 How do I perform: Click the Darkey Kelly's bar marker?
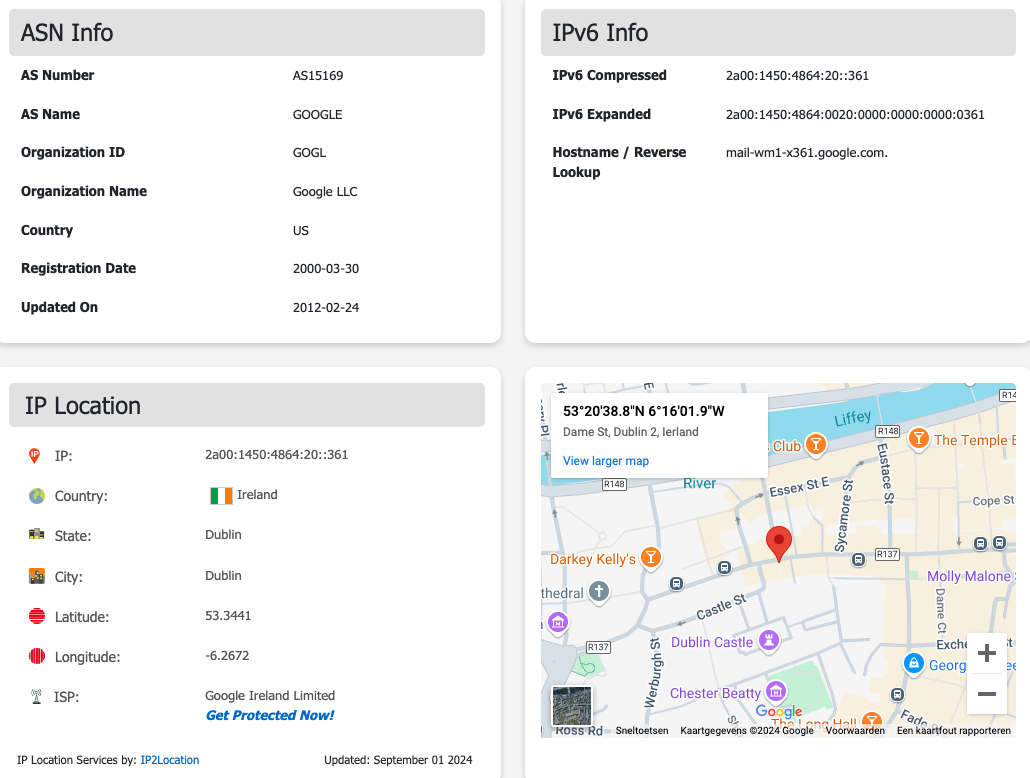tap(651, 558)
